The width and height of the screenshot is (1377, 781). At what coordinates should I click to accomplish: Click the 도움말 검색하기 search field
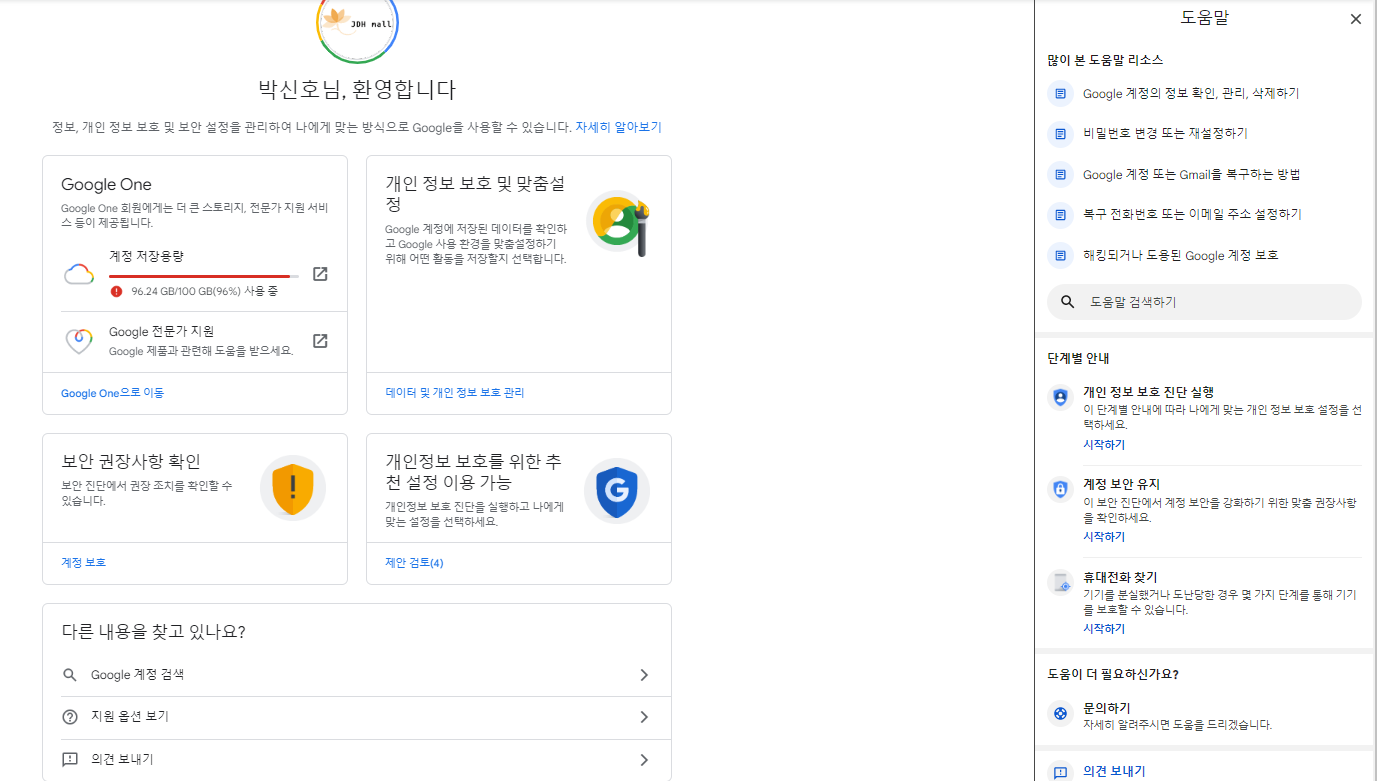1204,302
